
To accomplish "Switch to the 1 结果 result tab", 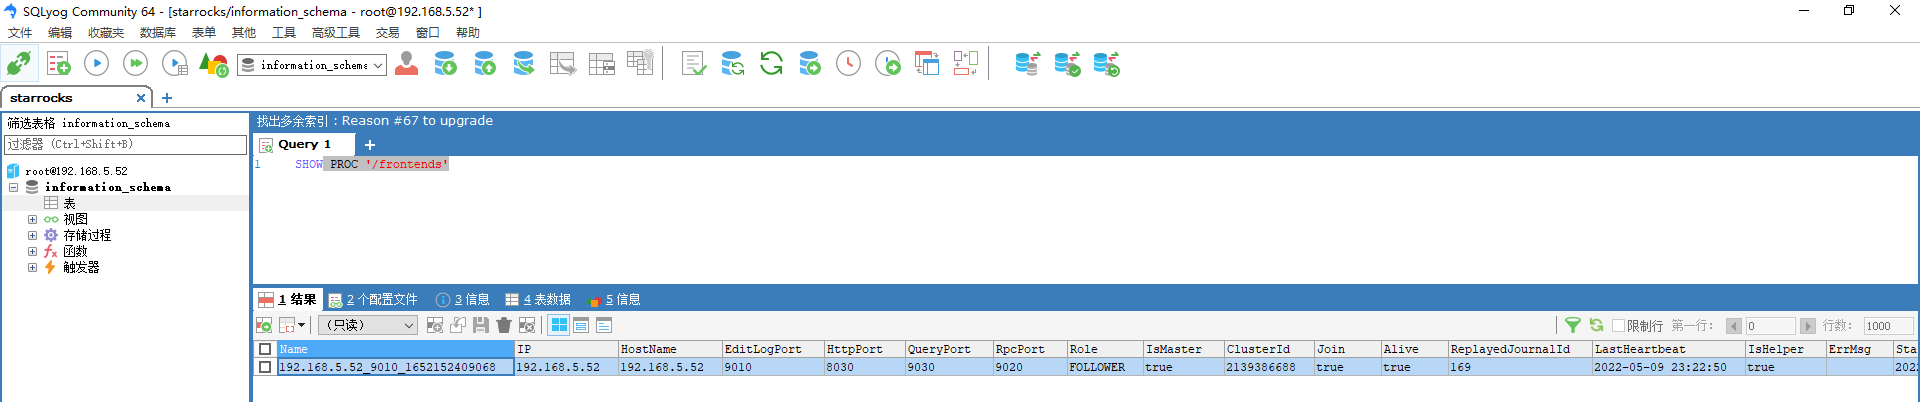I will click(288, 299).
